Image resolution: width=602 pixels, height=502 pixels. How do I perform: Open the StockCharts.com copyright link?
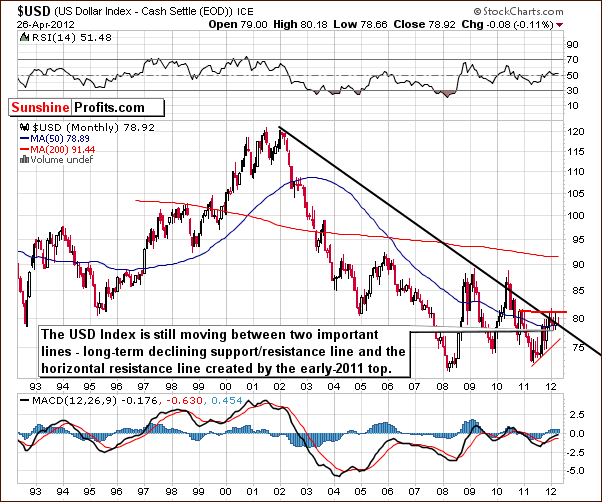[518, 11]
